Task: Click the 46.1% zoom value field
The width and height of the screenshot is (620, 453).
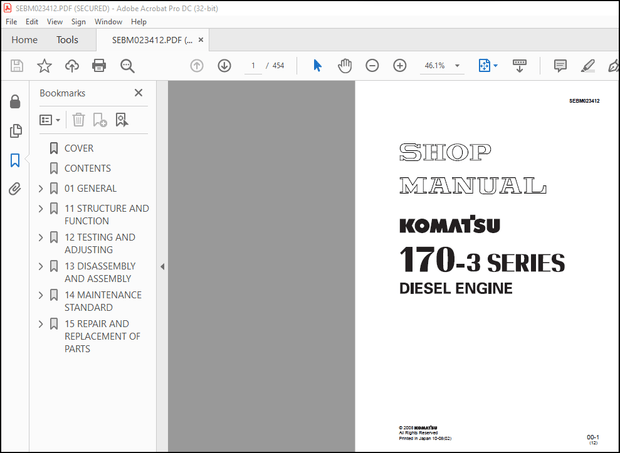Action: tap(435, 66)
